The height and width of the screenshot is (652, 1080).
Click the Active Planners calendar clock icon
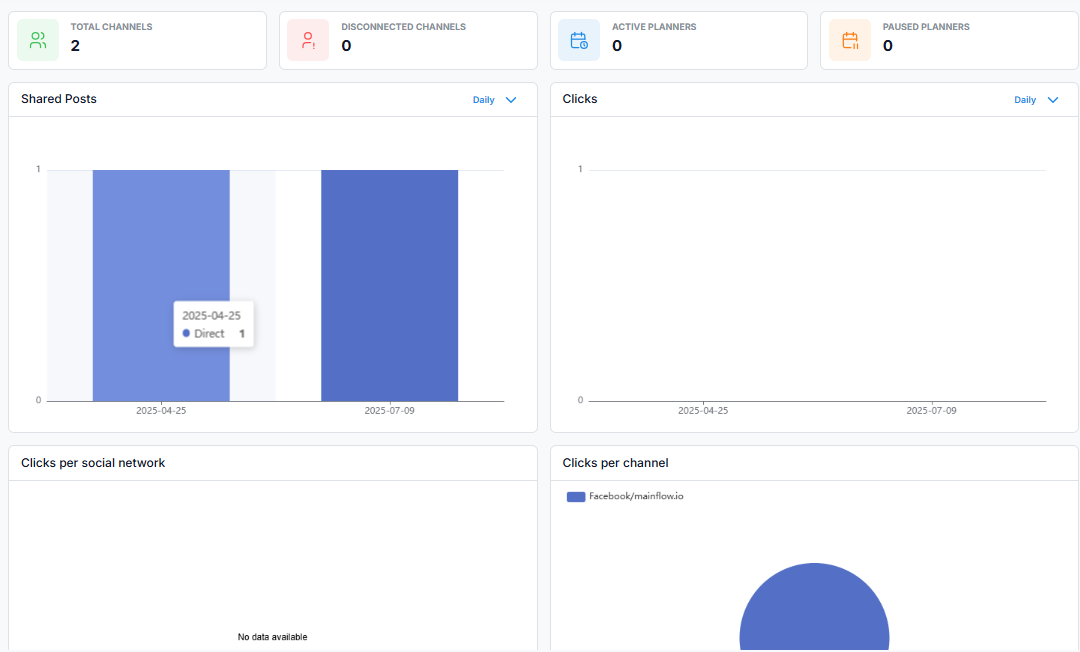[579, 41]
